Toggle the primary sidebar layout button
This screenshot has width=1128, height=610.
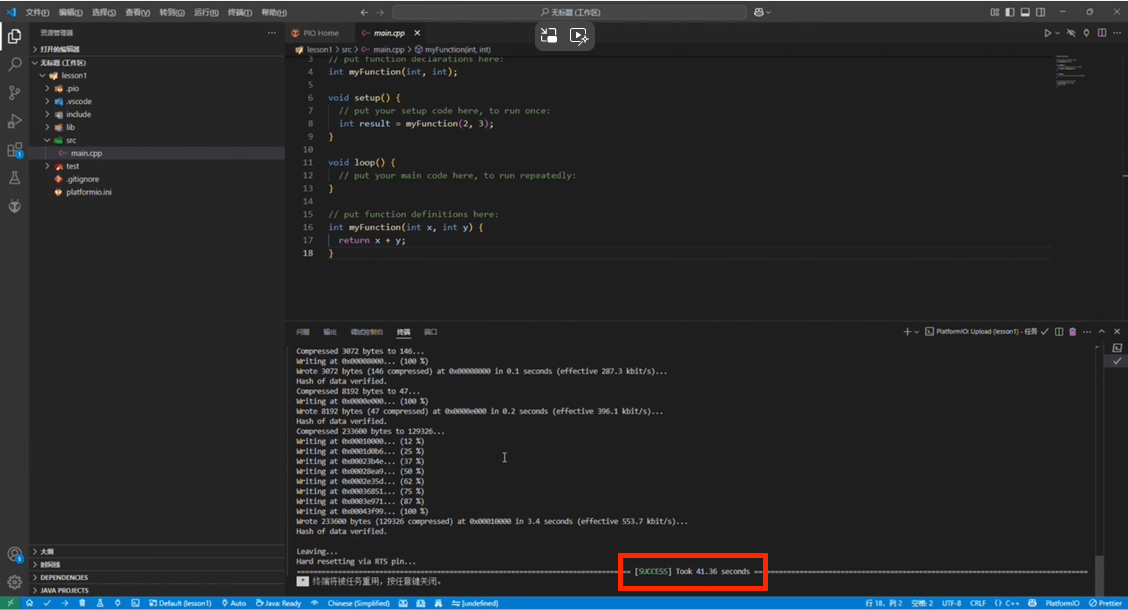click(1011, 12)
